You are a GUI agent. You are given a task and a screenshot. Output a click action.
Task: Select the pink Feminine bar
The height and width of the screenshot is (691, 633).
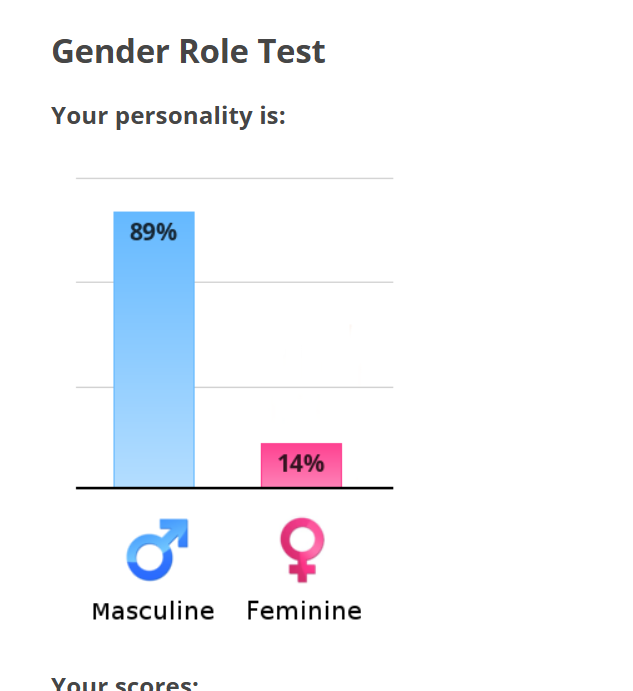click(x=302, y=465)
